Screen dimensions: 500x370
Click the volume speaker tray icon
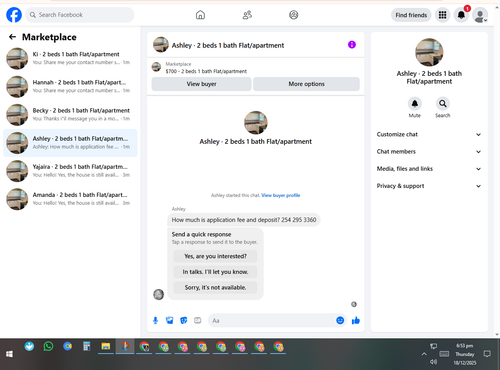[x=433, y=362]
